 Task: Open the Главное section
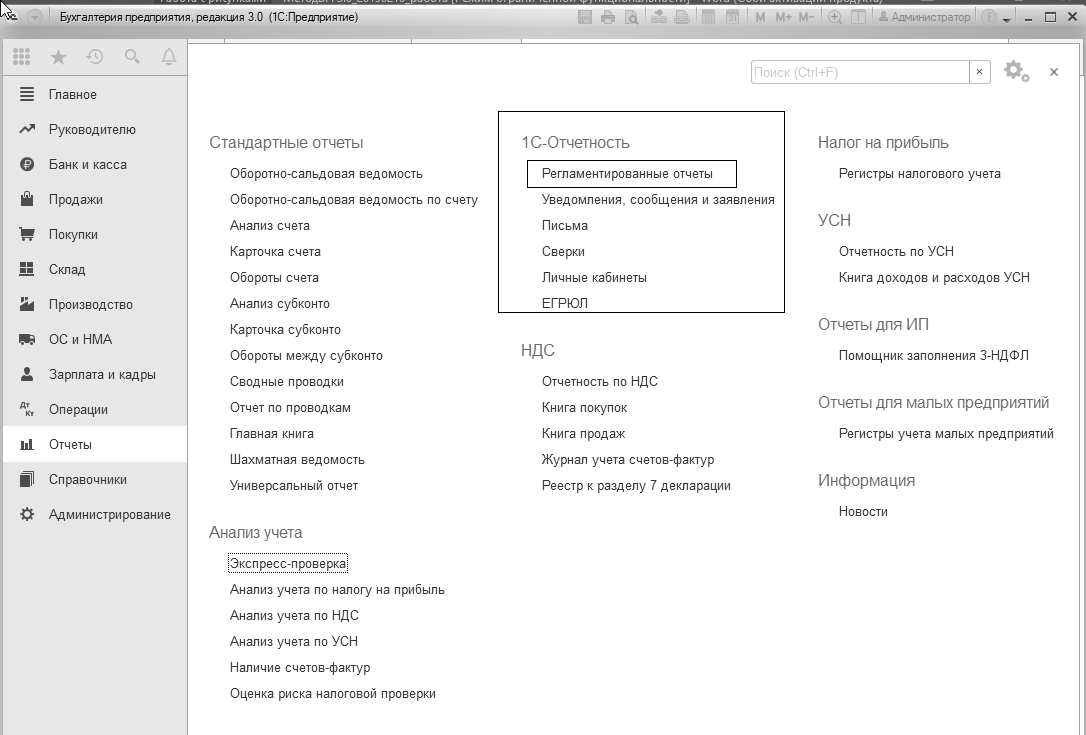pos(94,94)
